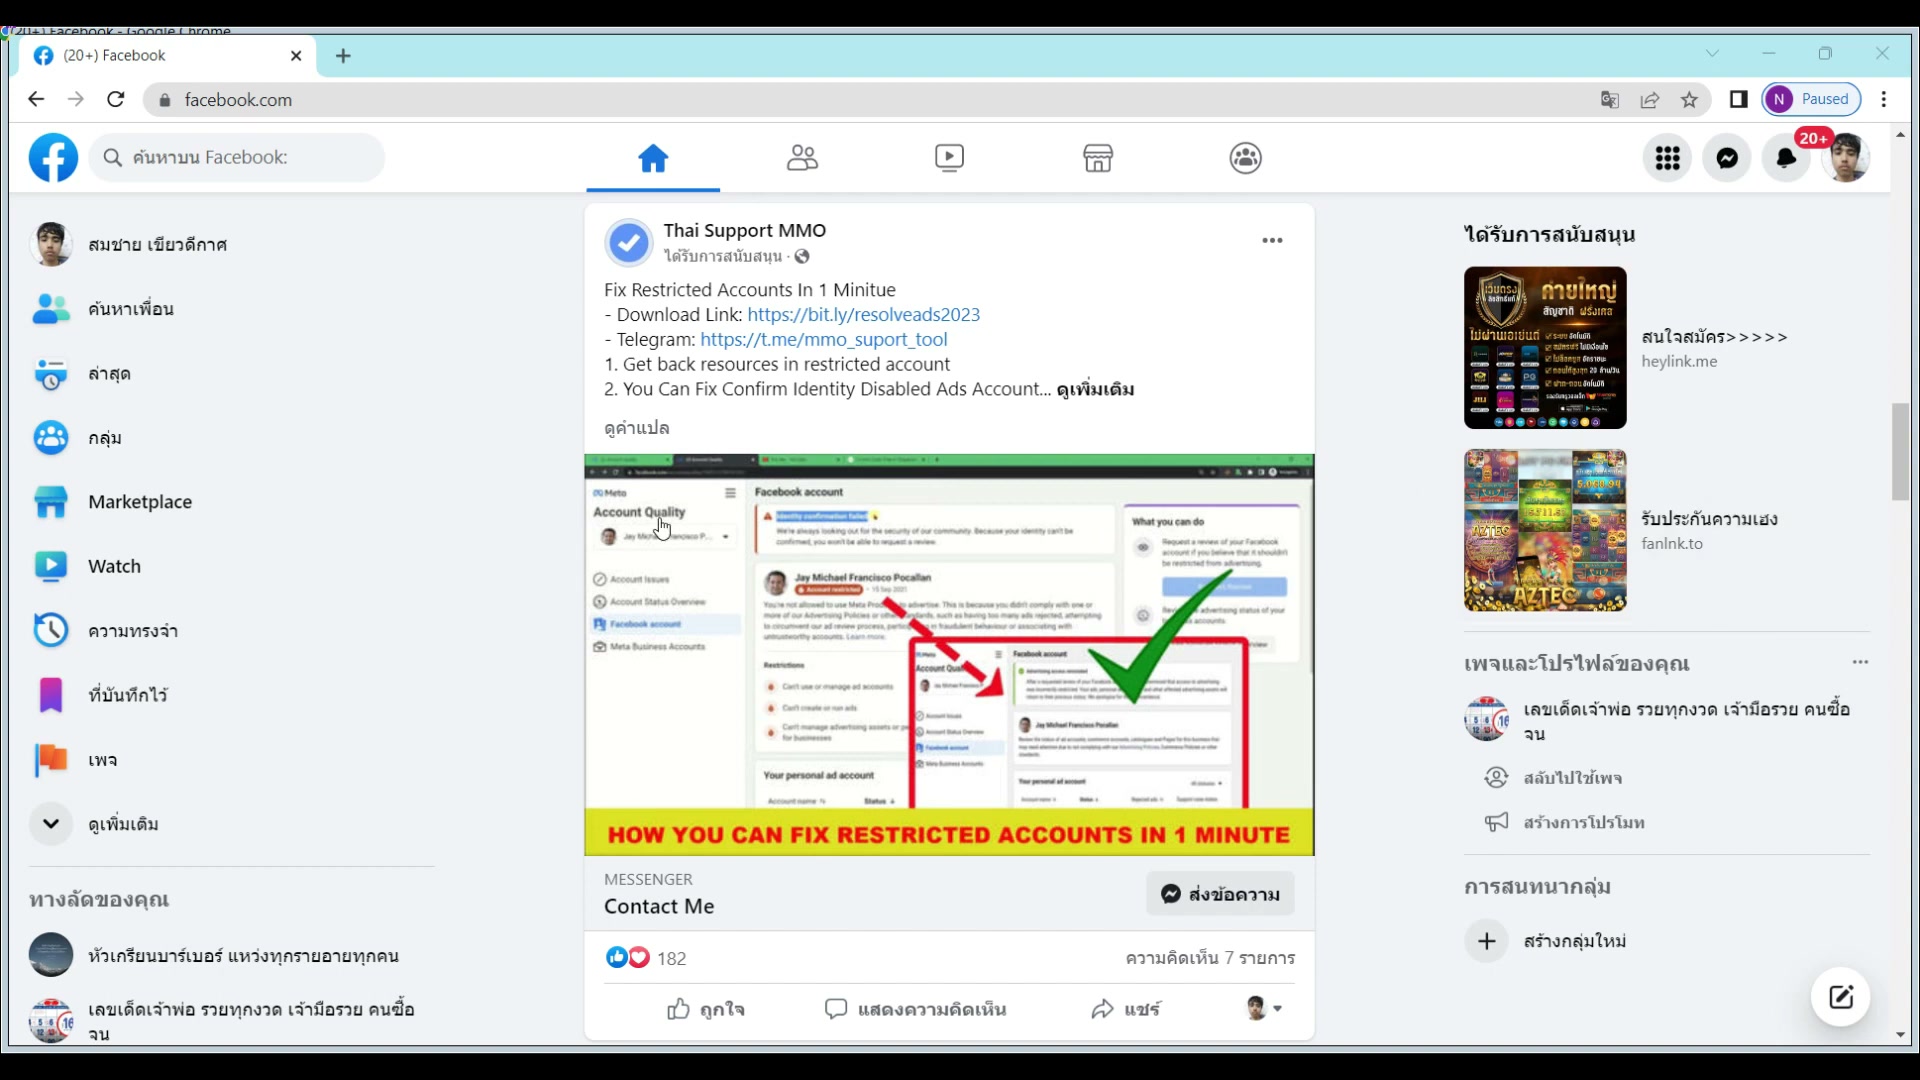Open the Groups tab icon in top navigation
Viewport: 1920px width, 1080px height.
coord(1245,158)
